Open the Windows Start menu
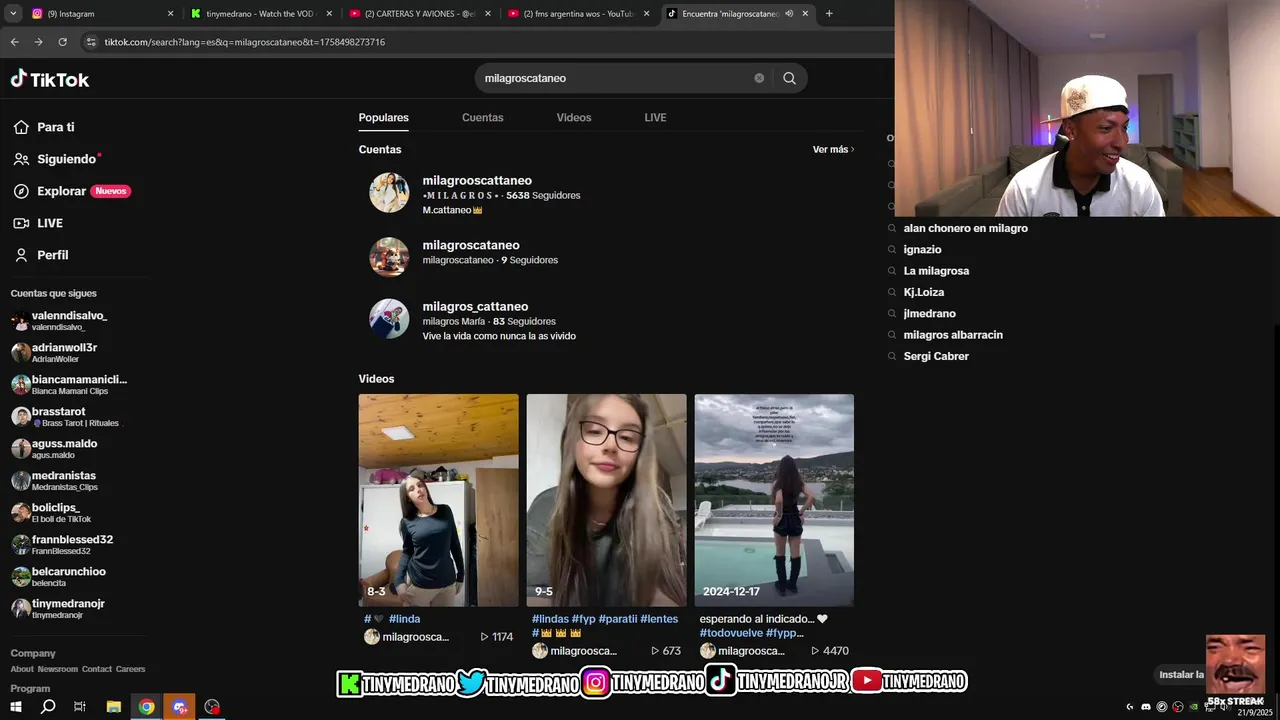 click(16, 707)
